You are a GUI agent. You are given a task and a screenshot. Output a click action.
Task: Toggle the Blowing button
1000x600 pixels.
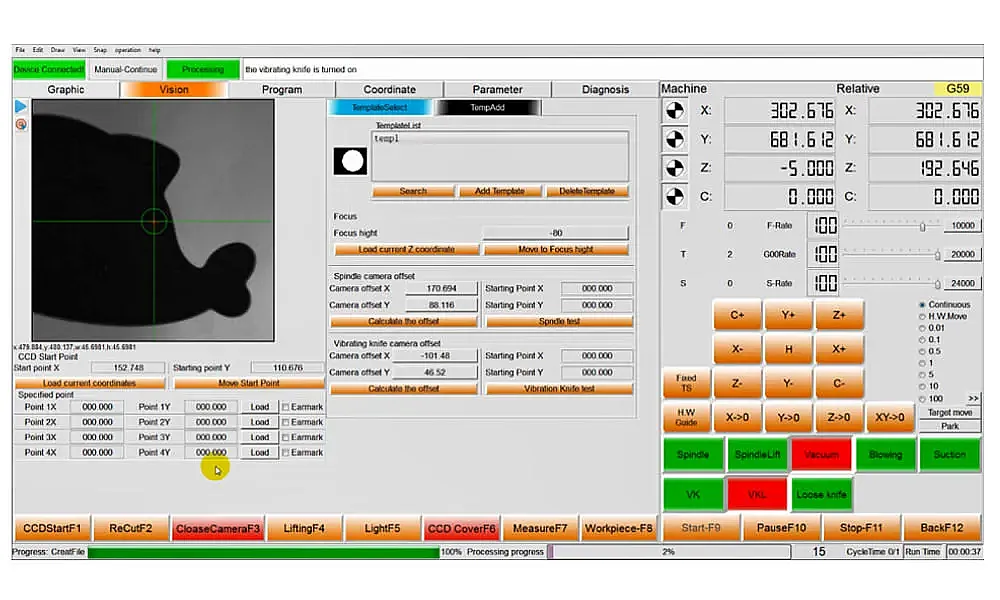885,455
